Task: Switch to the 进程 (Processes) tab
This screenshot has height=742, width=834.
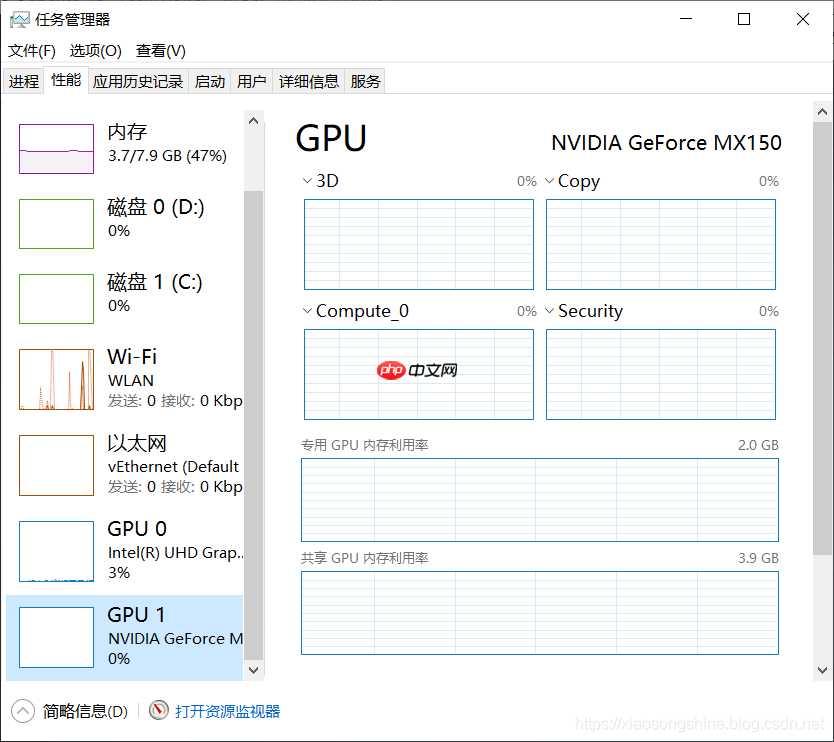Action: [x=23, y=81]
